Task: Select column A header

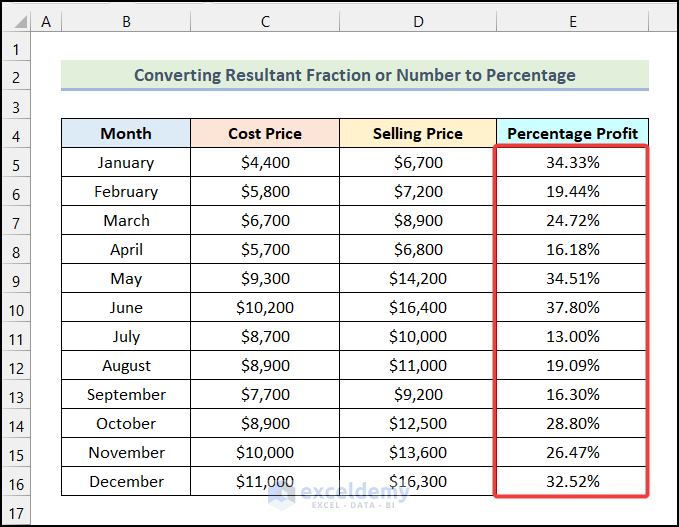Action: [x=46, y=20]
